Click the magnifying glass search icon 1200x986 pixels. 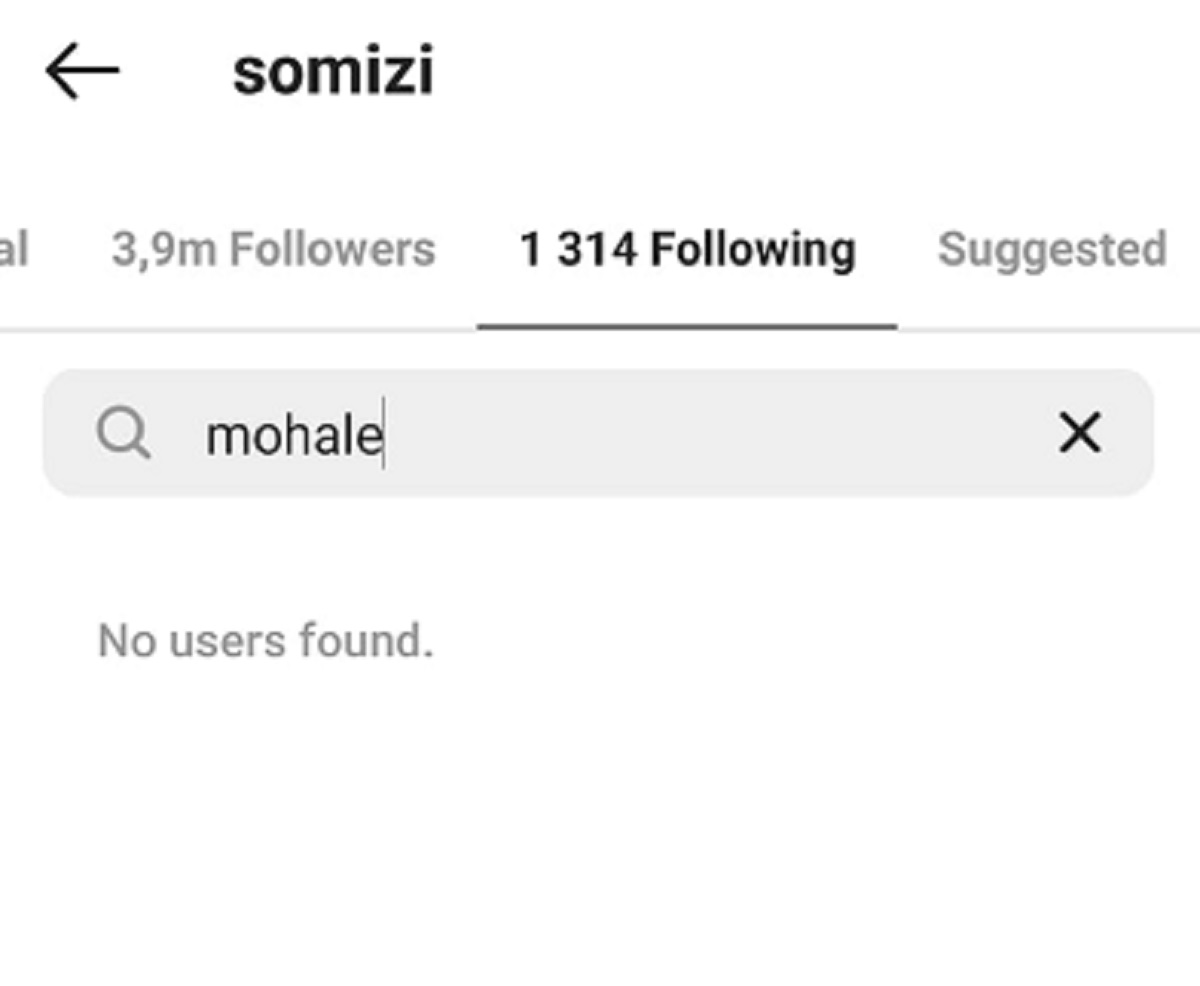(124, 433)
